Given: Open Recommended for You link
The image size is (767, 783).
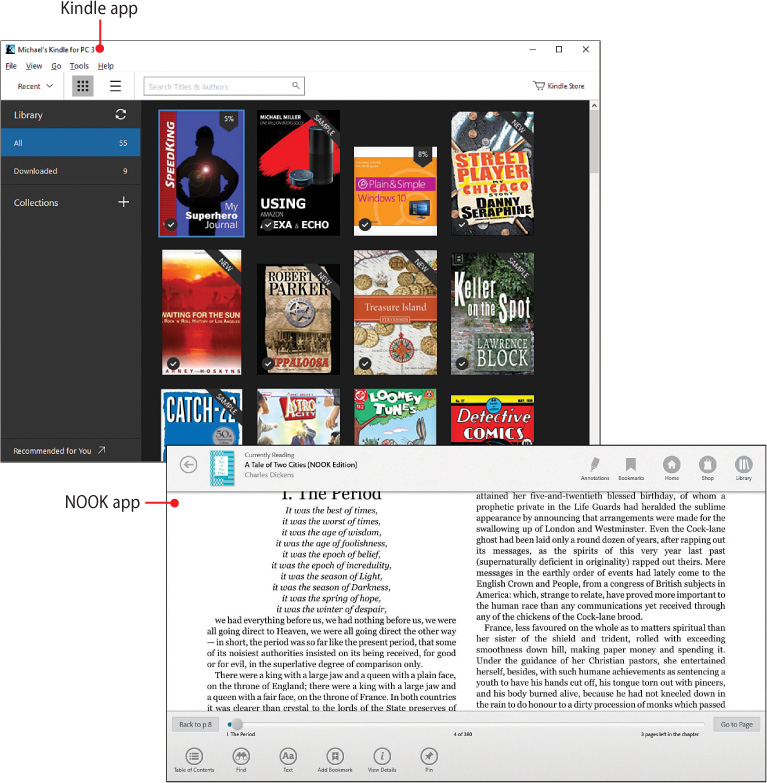Looking at the screenshot, I should coord(59,450).
